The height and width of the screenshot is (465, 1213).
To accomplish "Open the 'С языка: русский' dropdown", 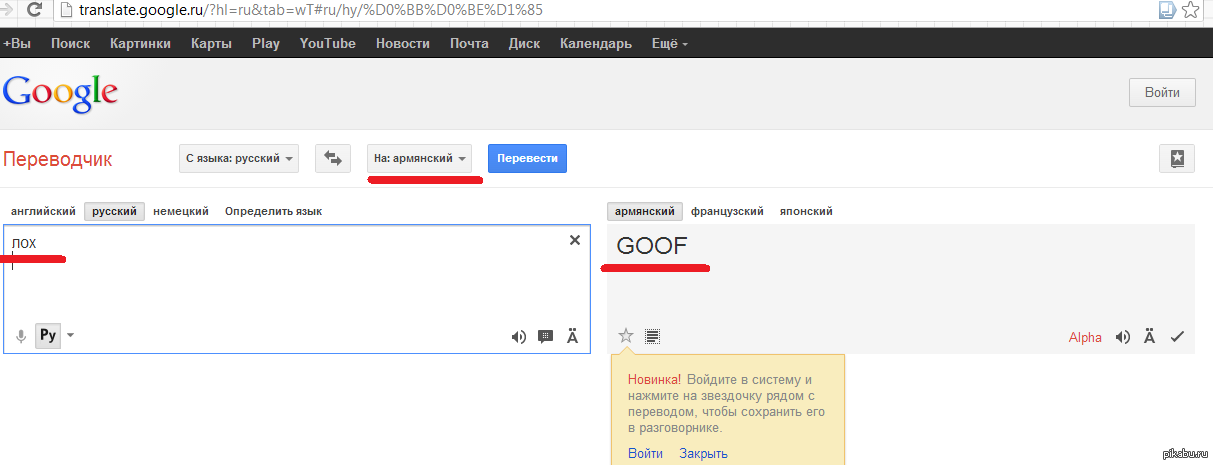I will point(238,158).
